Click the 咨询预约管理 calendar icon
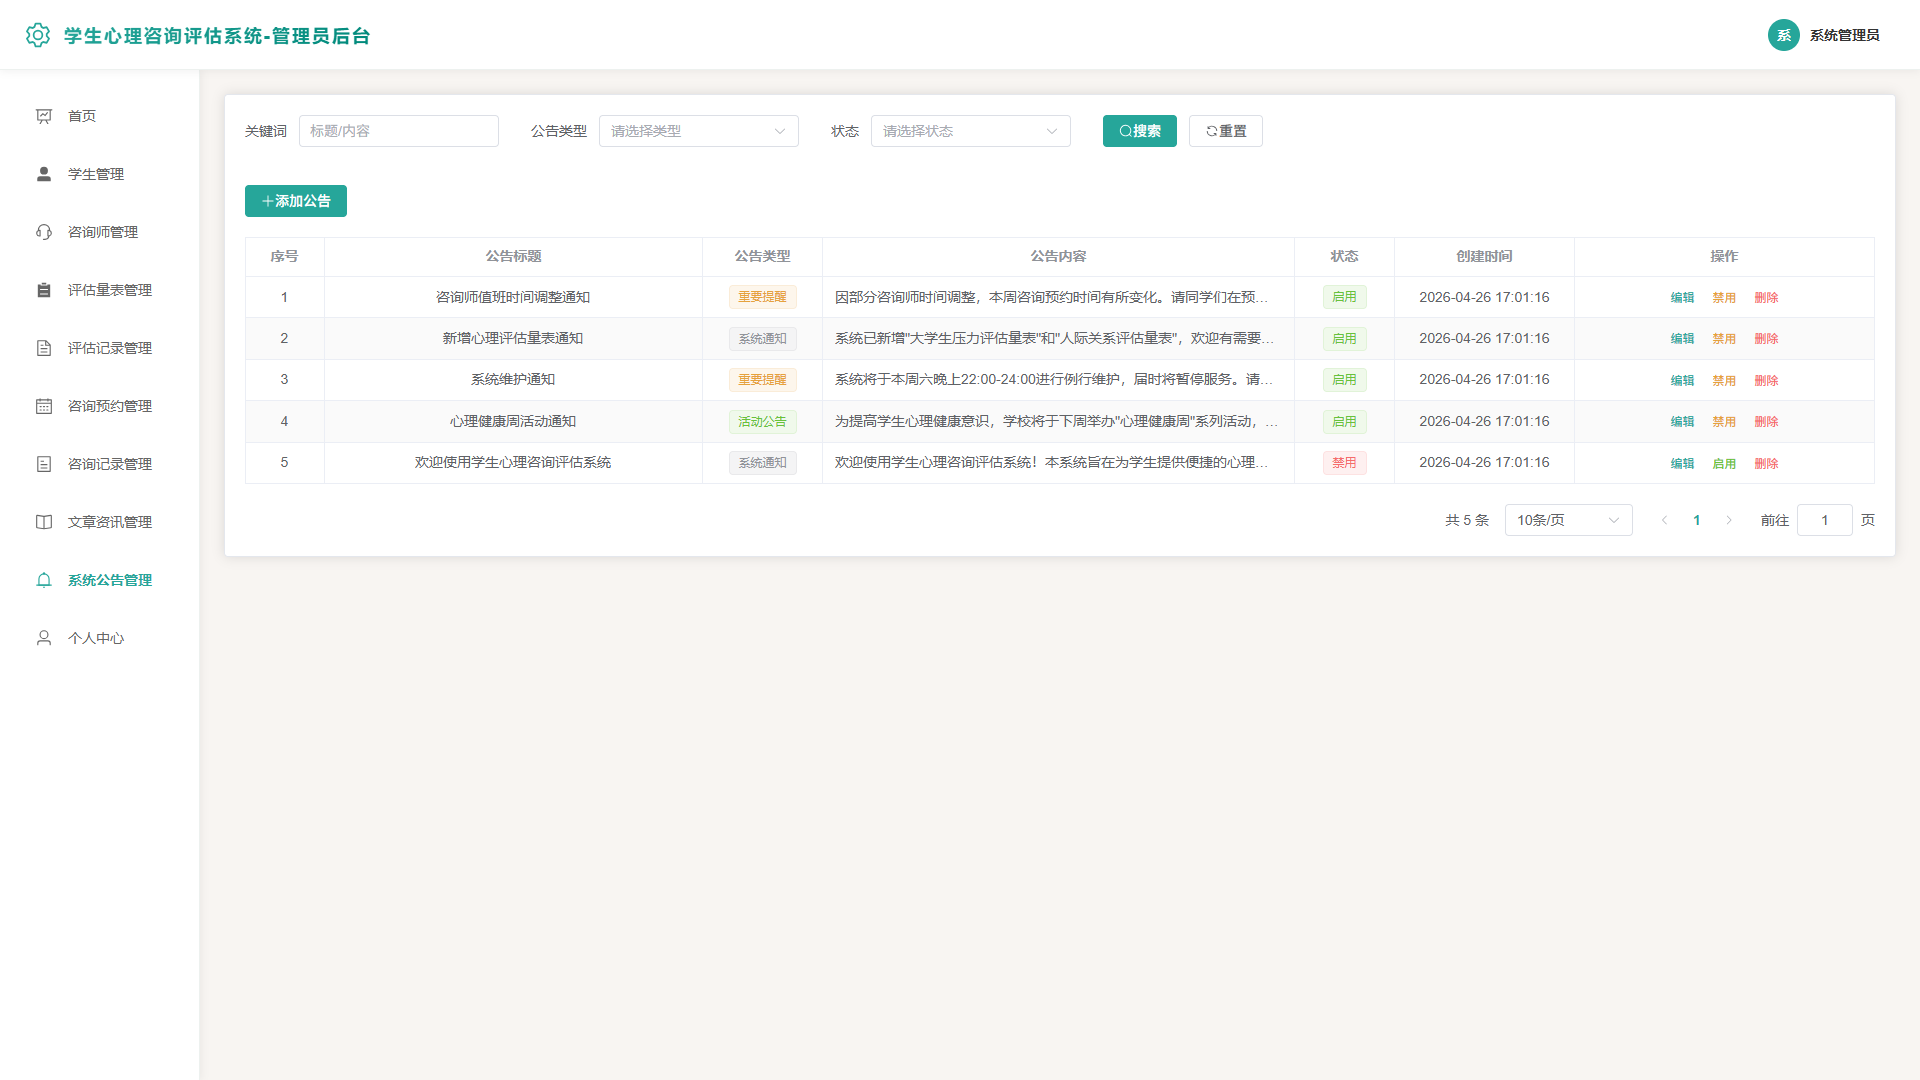 click(x=44, y=406)
